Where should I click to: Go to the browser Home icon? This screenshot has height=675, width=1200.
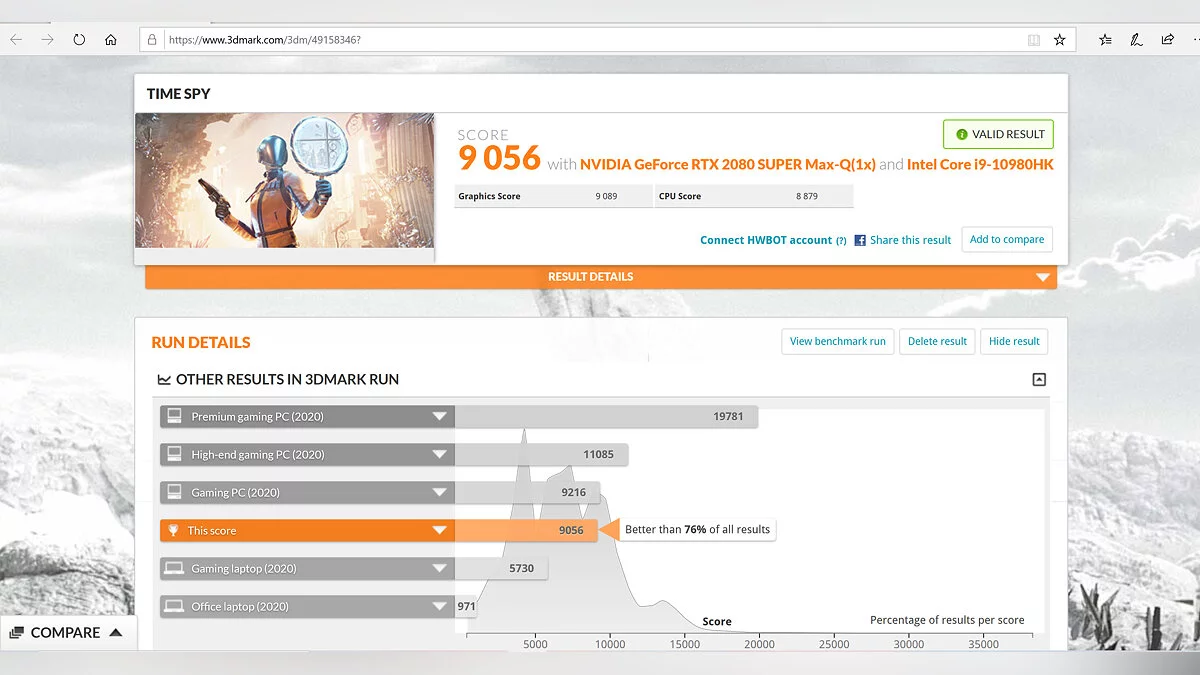click(x=111, y=40)
